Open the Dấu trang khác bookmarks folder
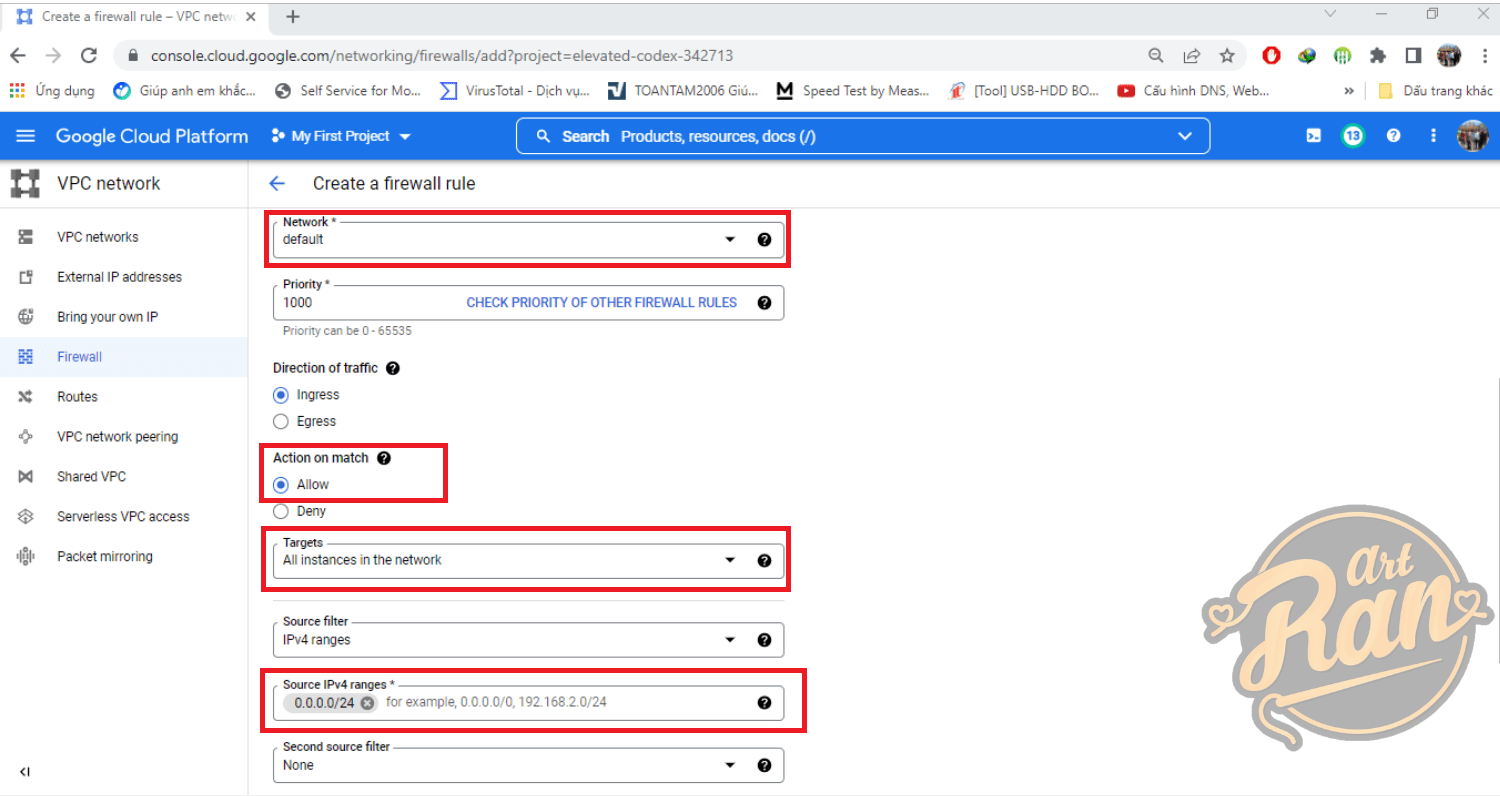This screenshot has height=797, width=1500. tap(1435, 90)
